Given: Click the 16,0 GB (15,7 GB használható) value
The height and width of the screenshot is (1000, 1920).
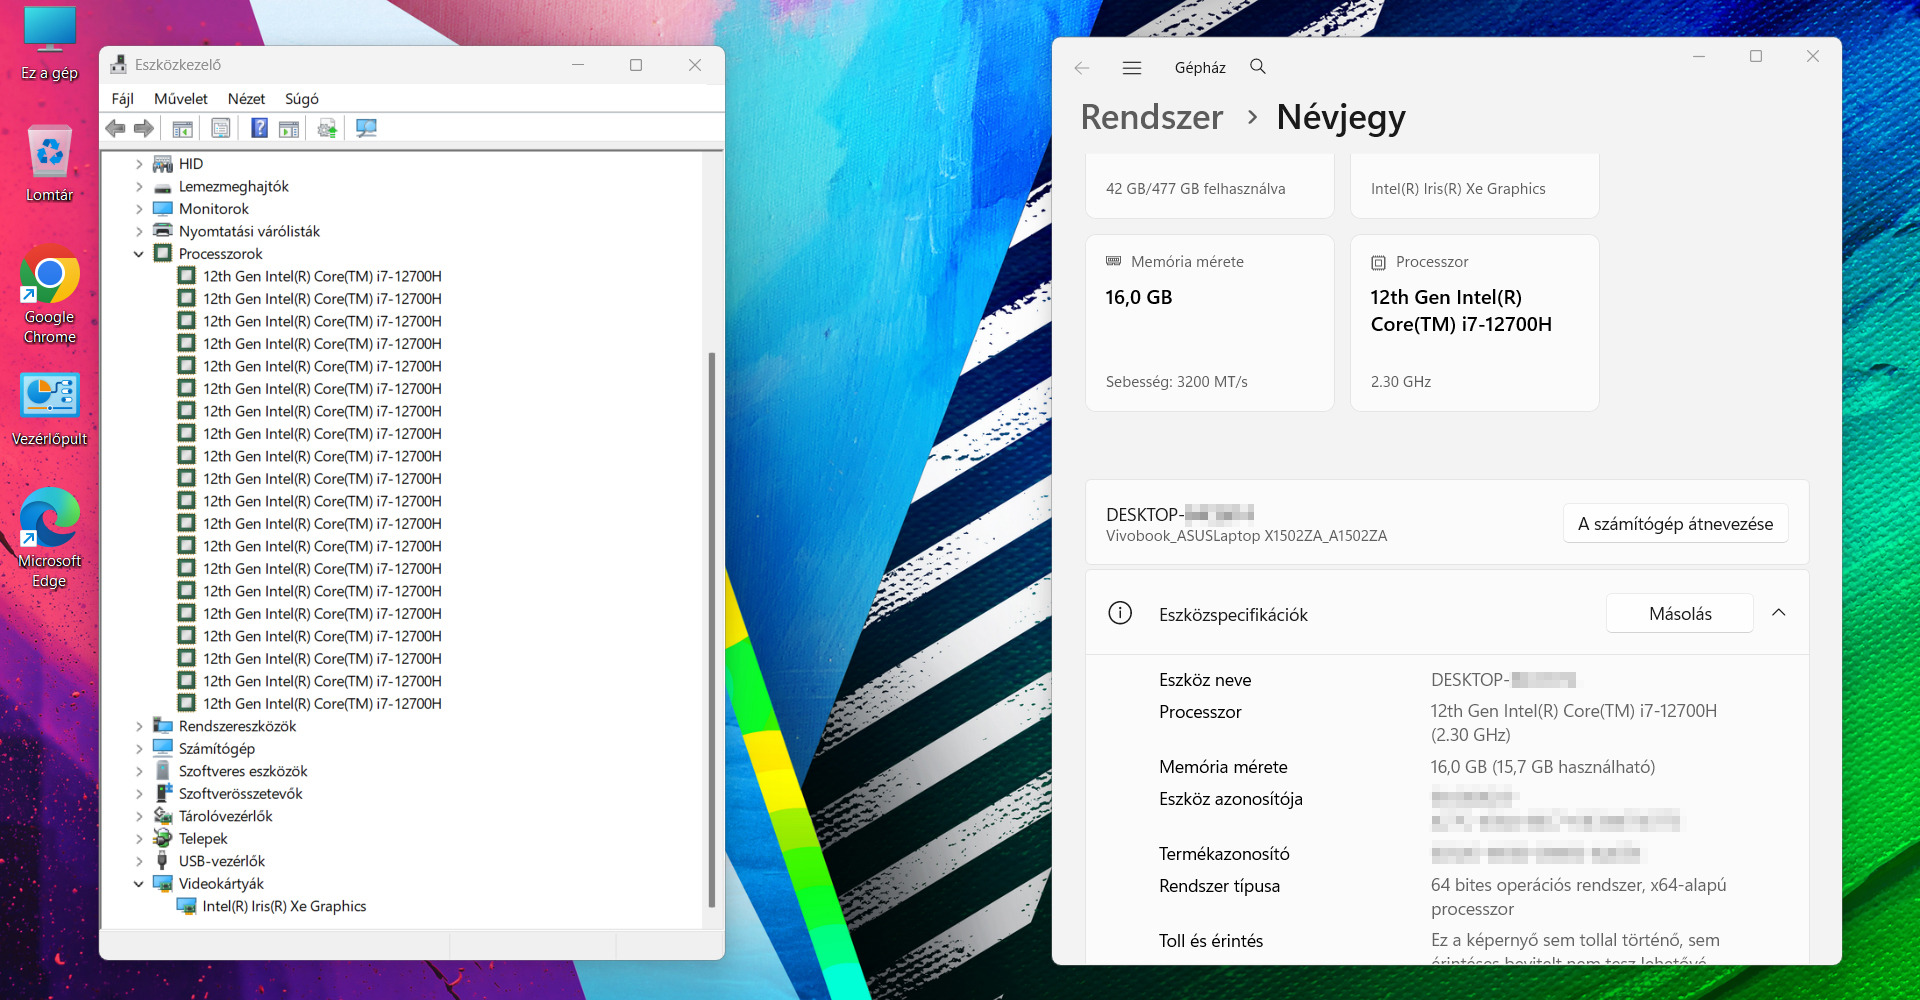Looking at the screenshot, I should 1543,767.
